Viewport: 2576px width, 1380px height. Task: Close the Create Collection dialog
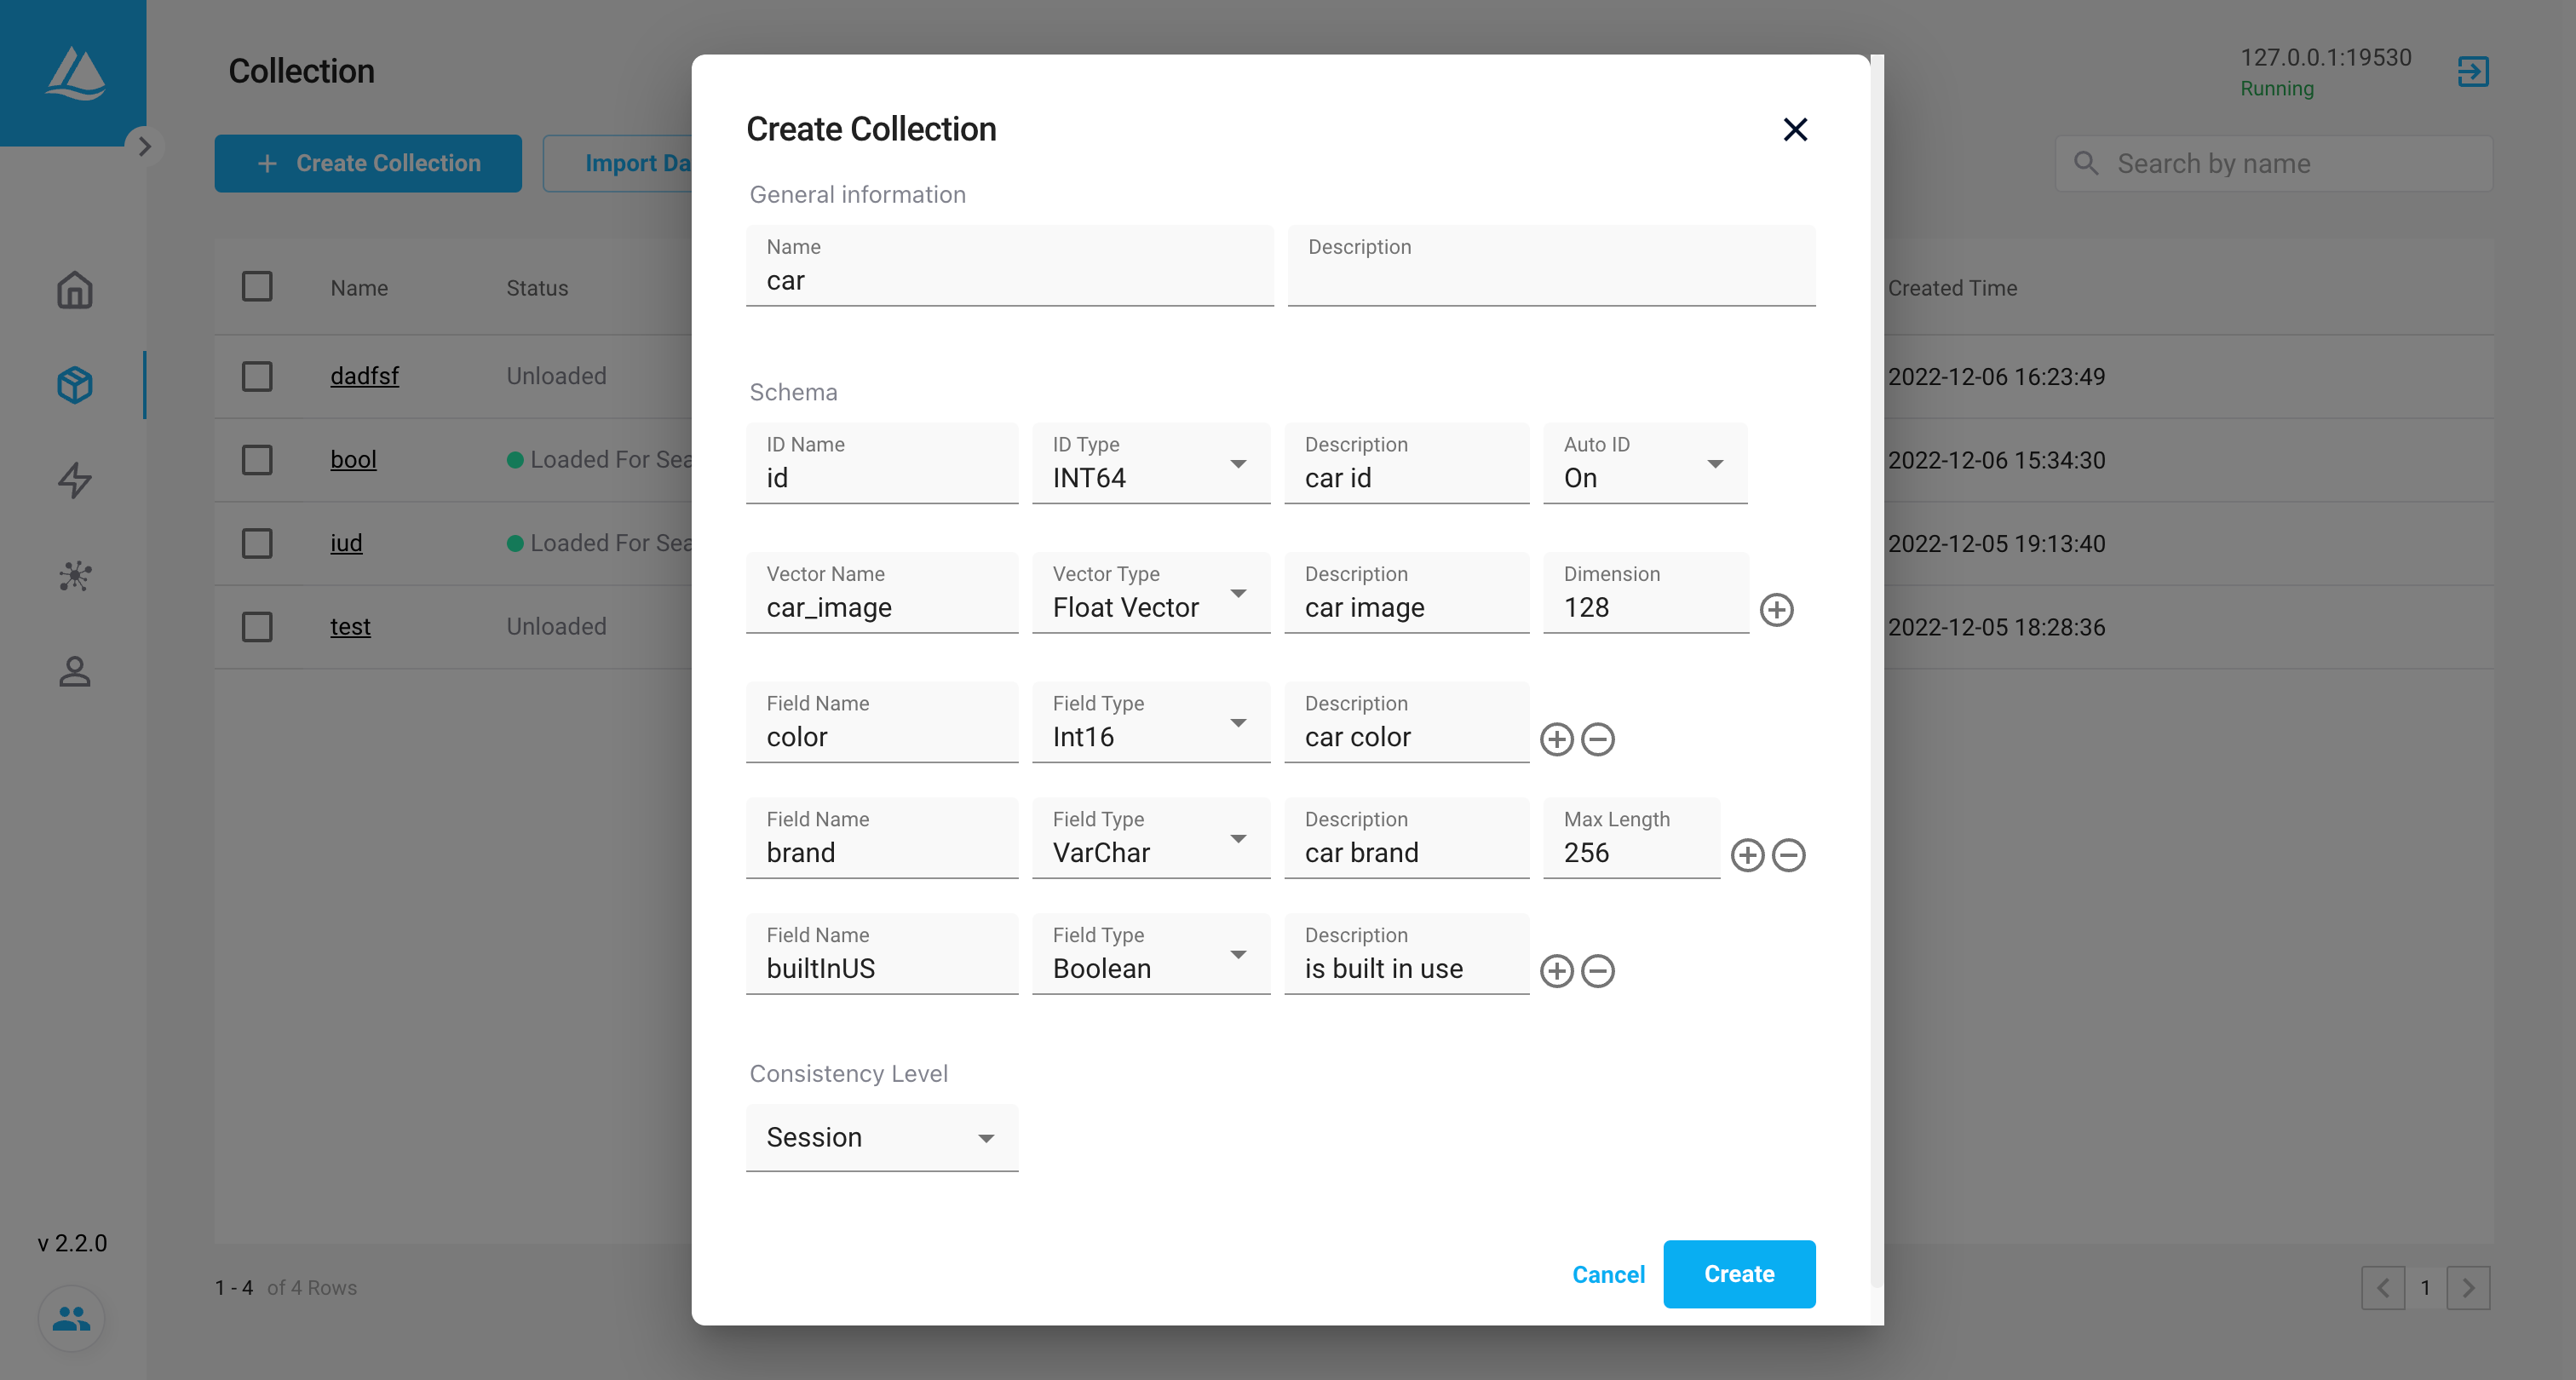1795,130
